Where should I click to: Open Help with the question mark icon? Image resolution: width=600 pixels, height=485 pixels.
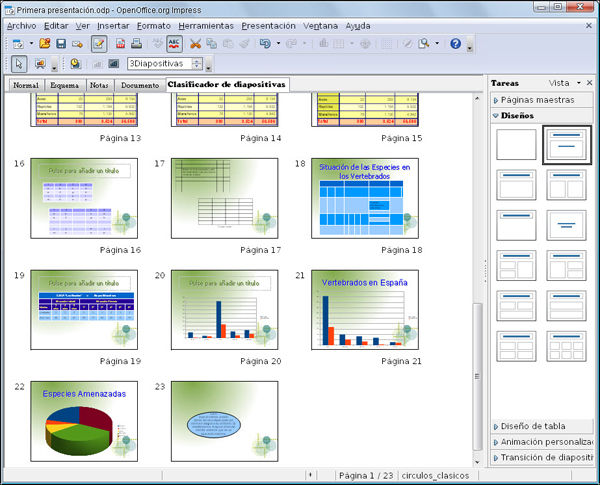click(455, 44)
